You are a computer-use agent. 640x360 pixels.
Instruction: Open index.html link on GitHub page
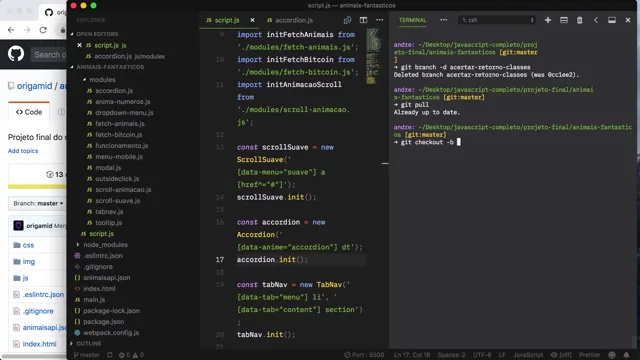pos(40,344)
